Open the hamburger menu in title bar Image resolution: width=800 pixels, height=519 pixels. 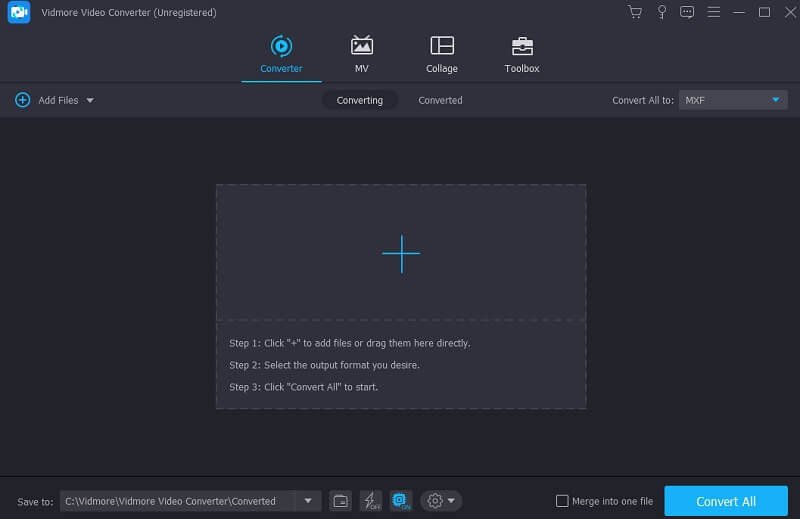(713, 12)
